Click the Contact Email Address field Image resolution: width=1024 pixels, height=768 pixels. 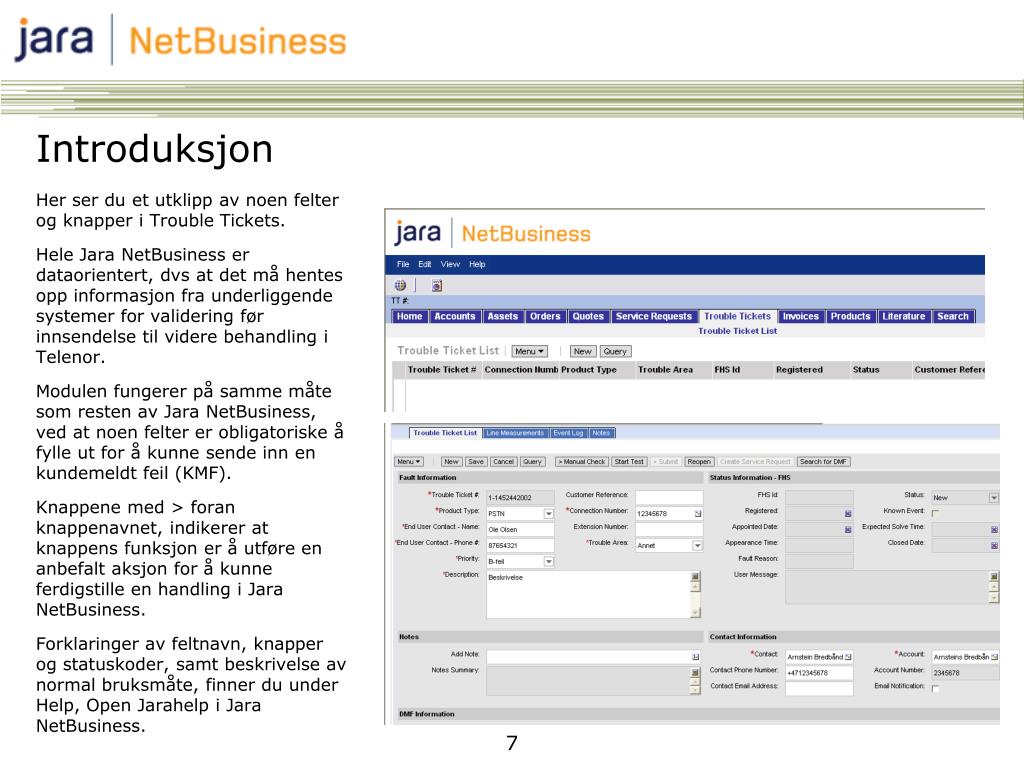tap(819, 688)
